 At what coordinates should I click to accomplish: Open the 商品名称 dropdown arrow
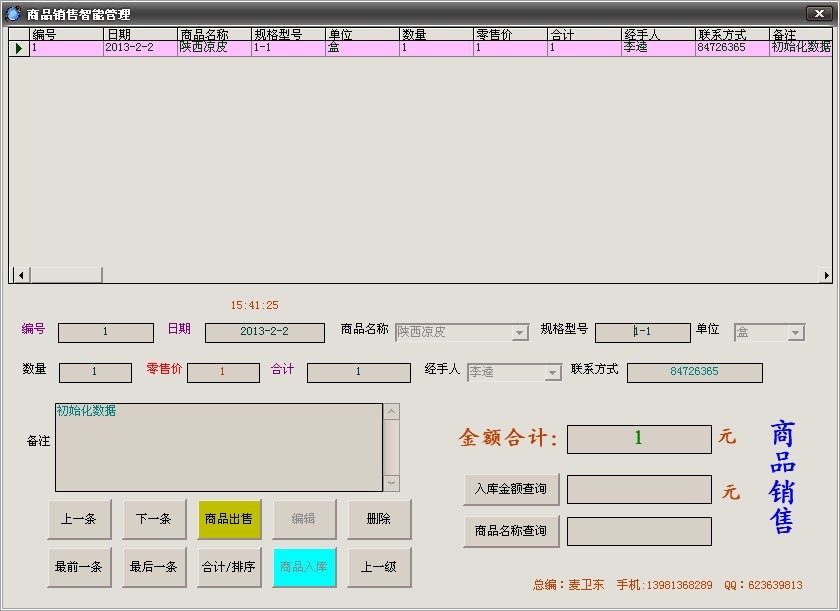[519, 333]
